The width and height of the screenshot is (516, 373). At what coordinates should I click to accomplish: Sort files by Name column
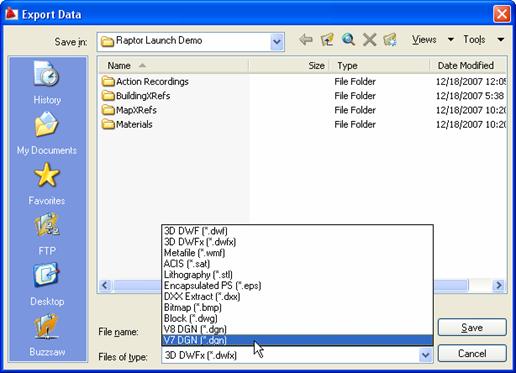click(173, 66)
